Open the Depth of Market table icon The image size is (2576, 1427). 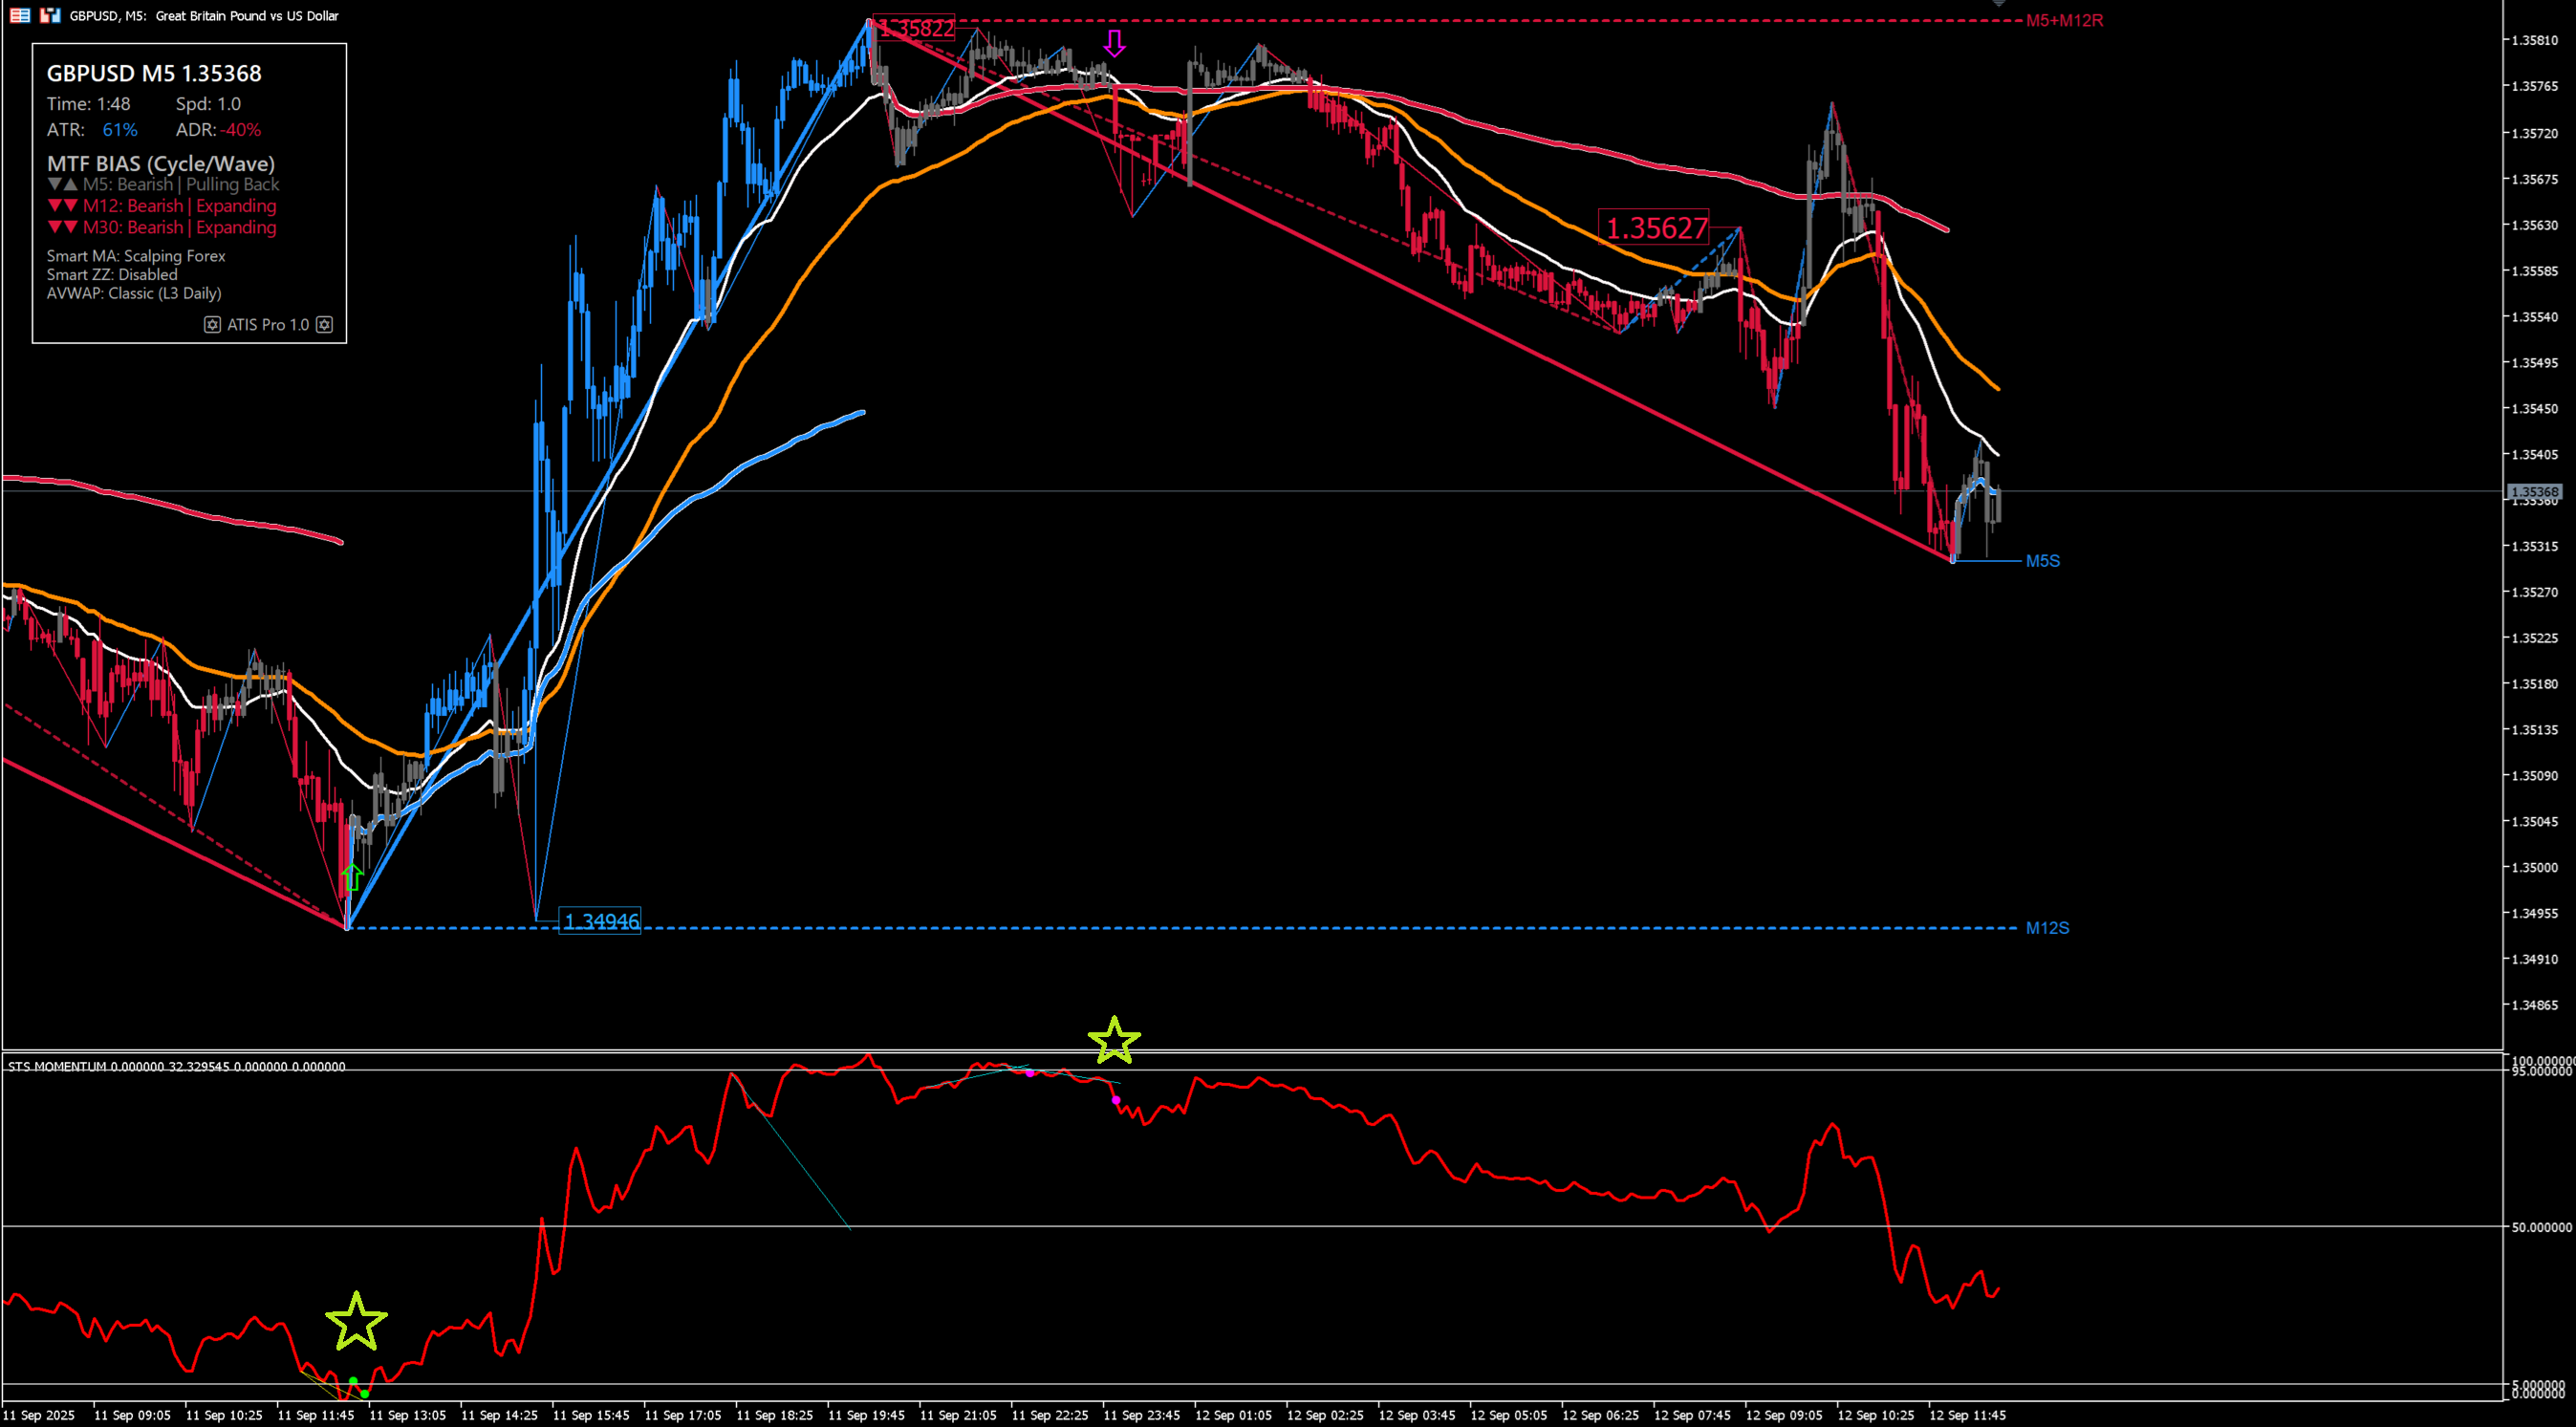[20, 15]
